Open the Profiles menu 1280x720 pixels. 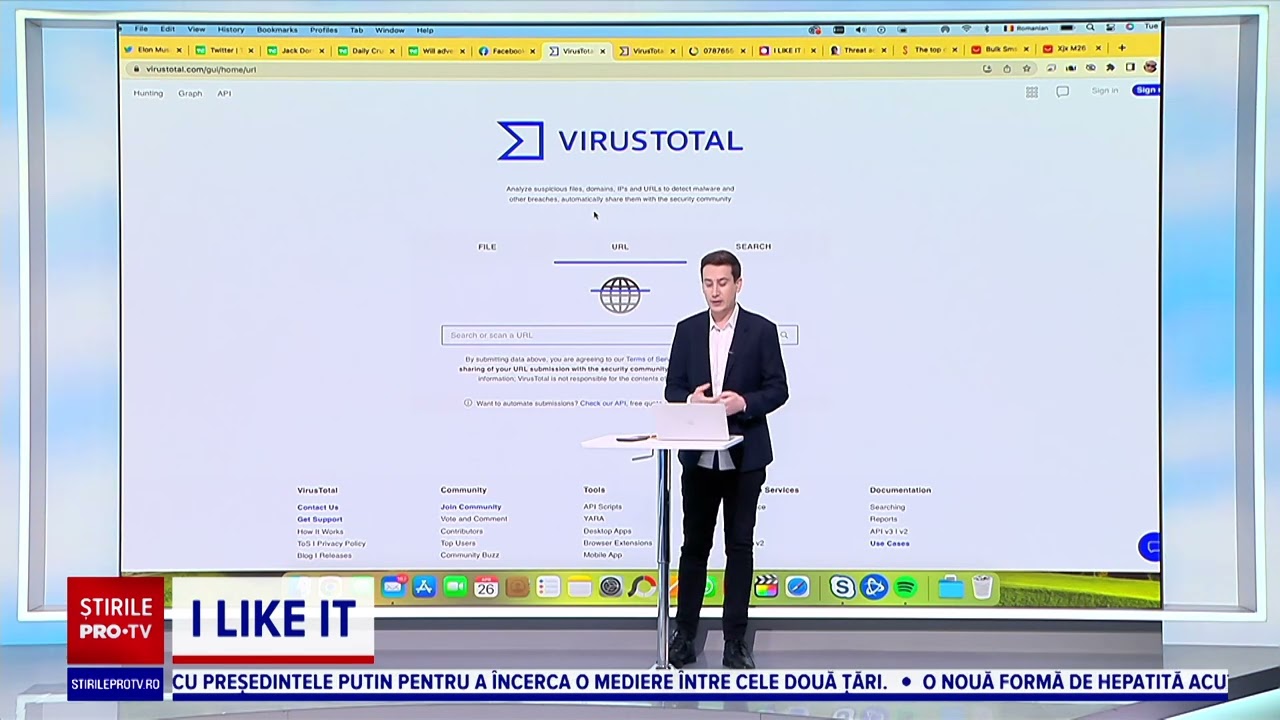pyautogui.click(x=323, y=30)
